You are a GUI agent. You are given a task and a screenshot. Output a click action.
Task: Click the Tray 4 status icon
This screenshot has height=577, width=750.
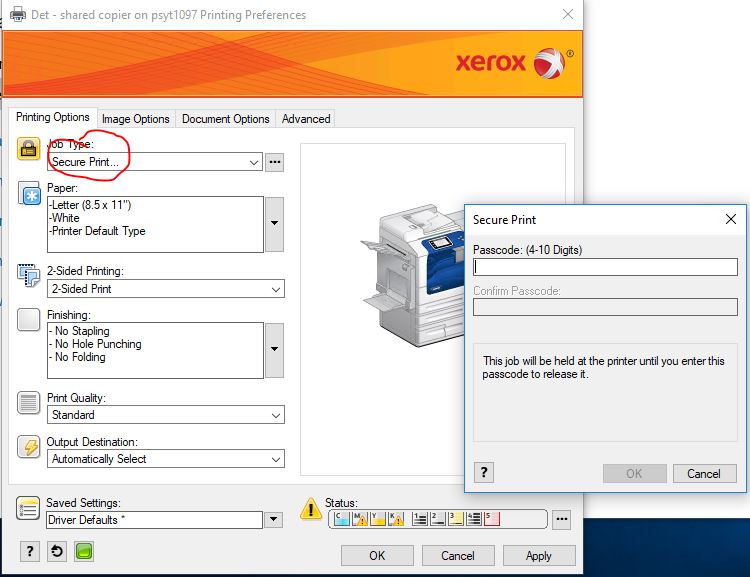tap(474, 519)
